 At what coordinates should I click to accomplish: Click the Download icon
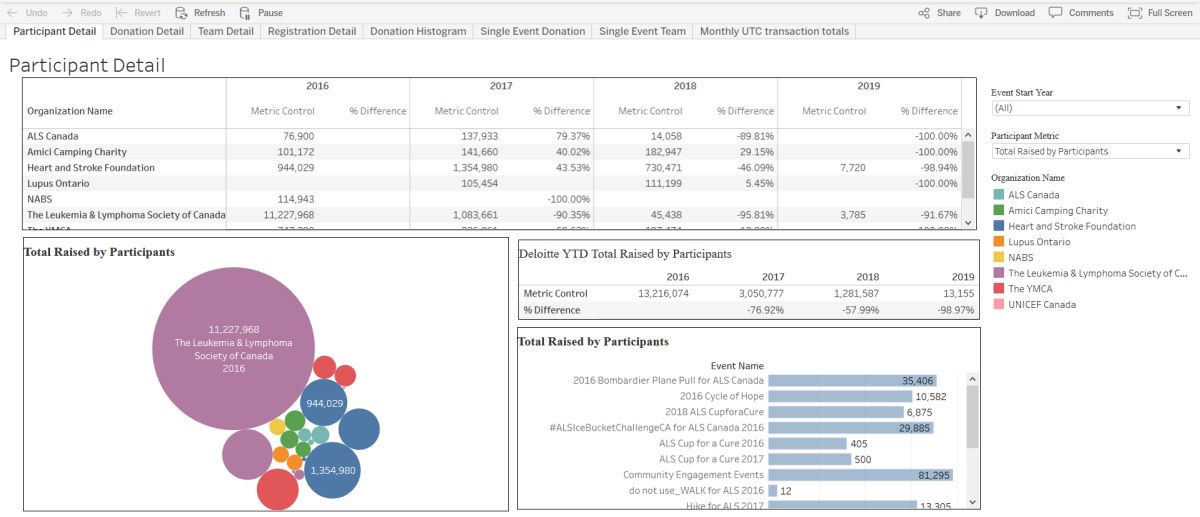tap(981, 13)
